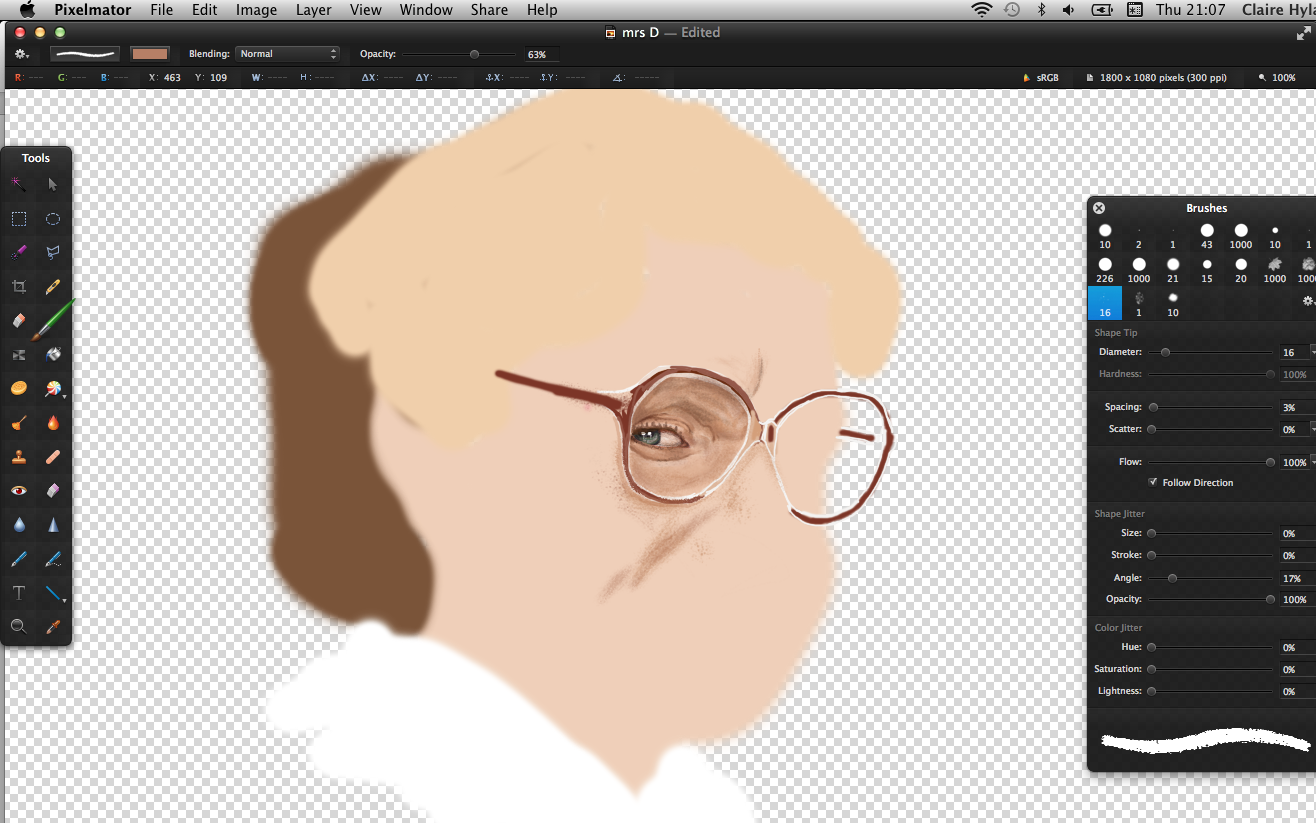Pick the Paint Bucket tool
Image resolution: width=1316 pixels, height=823 pixels.
point(53,355)
